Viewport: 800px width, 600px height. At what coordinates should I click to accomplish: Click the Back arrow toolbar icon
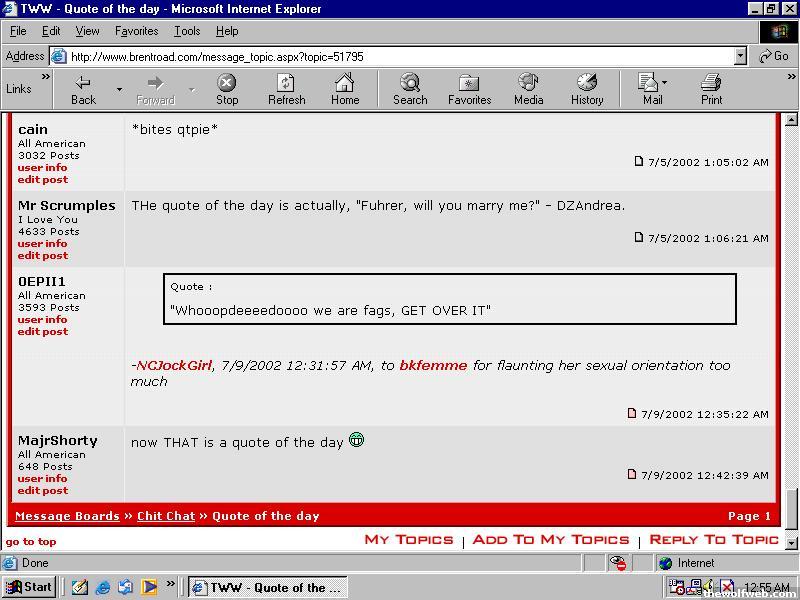click(83, 83)
